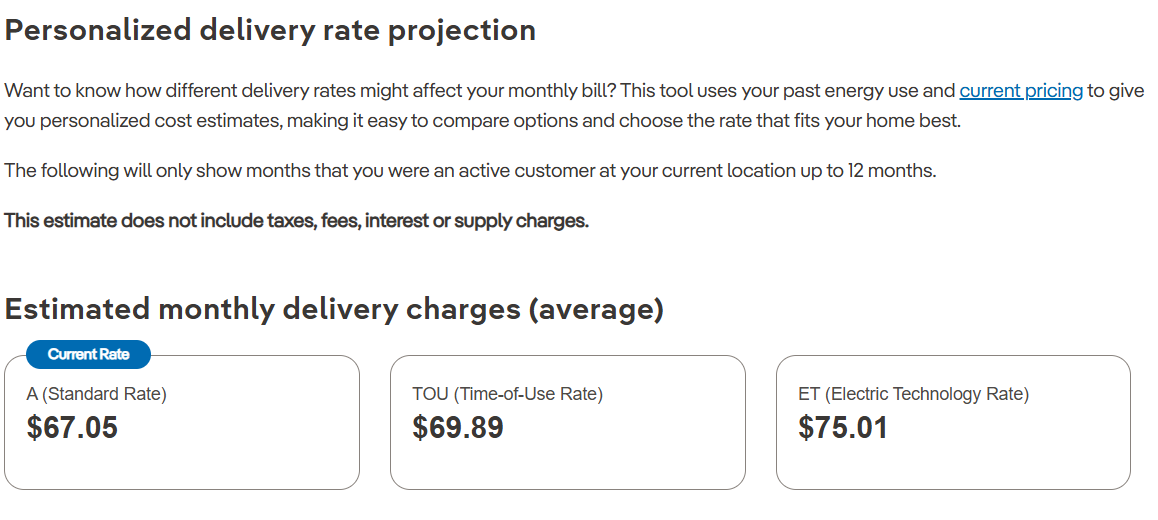Image resolution: width=1158 pixels, height=520 pixels.
Task: Click the $67.05 standard rate amount
Action: point(72,428)
